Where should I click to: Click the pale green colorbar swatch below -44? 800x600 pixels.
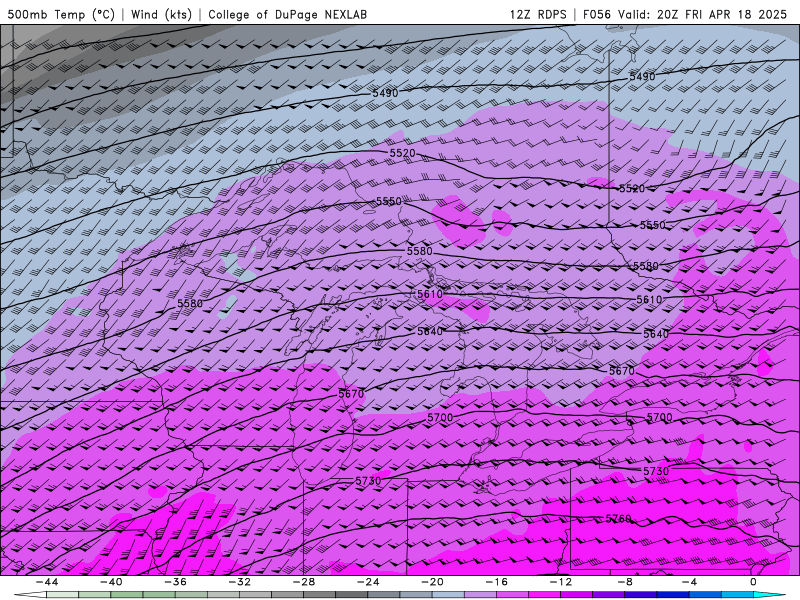pyautogui.click(x=63, y=596)
